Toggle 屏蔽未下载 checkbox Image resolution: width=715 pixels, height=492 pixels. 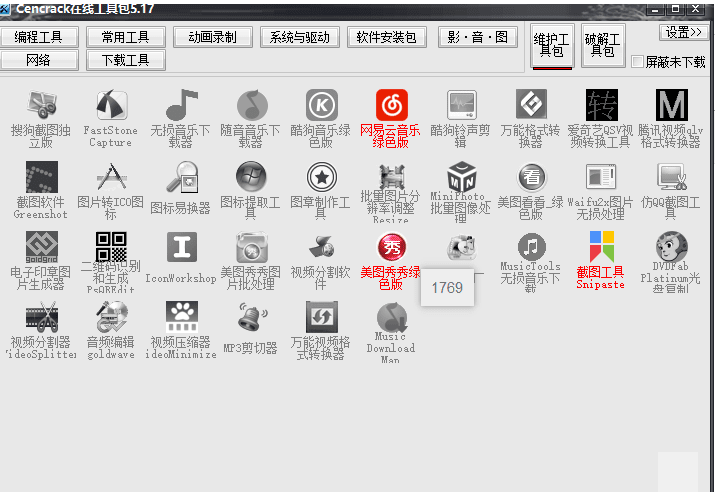point(637,62)
